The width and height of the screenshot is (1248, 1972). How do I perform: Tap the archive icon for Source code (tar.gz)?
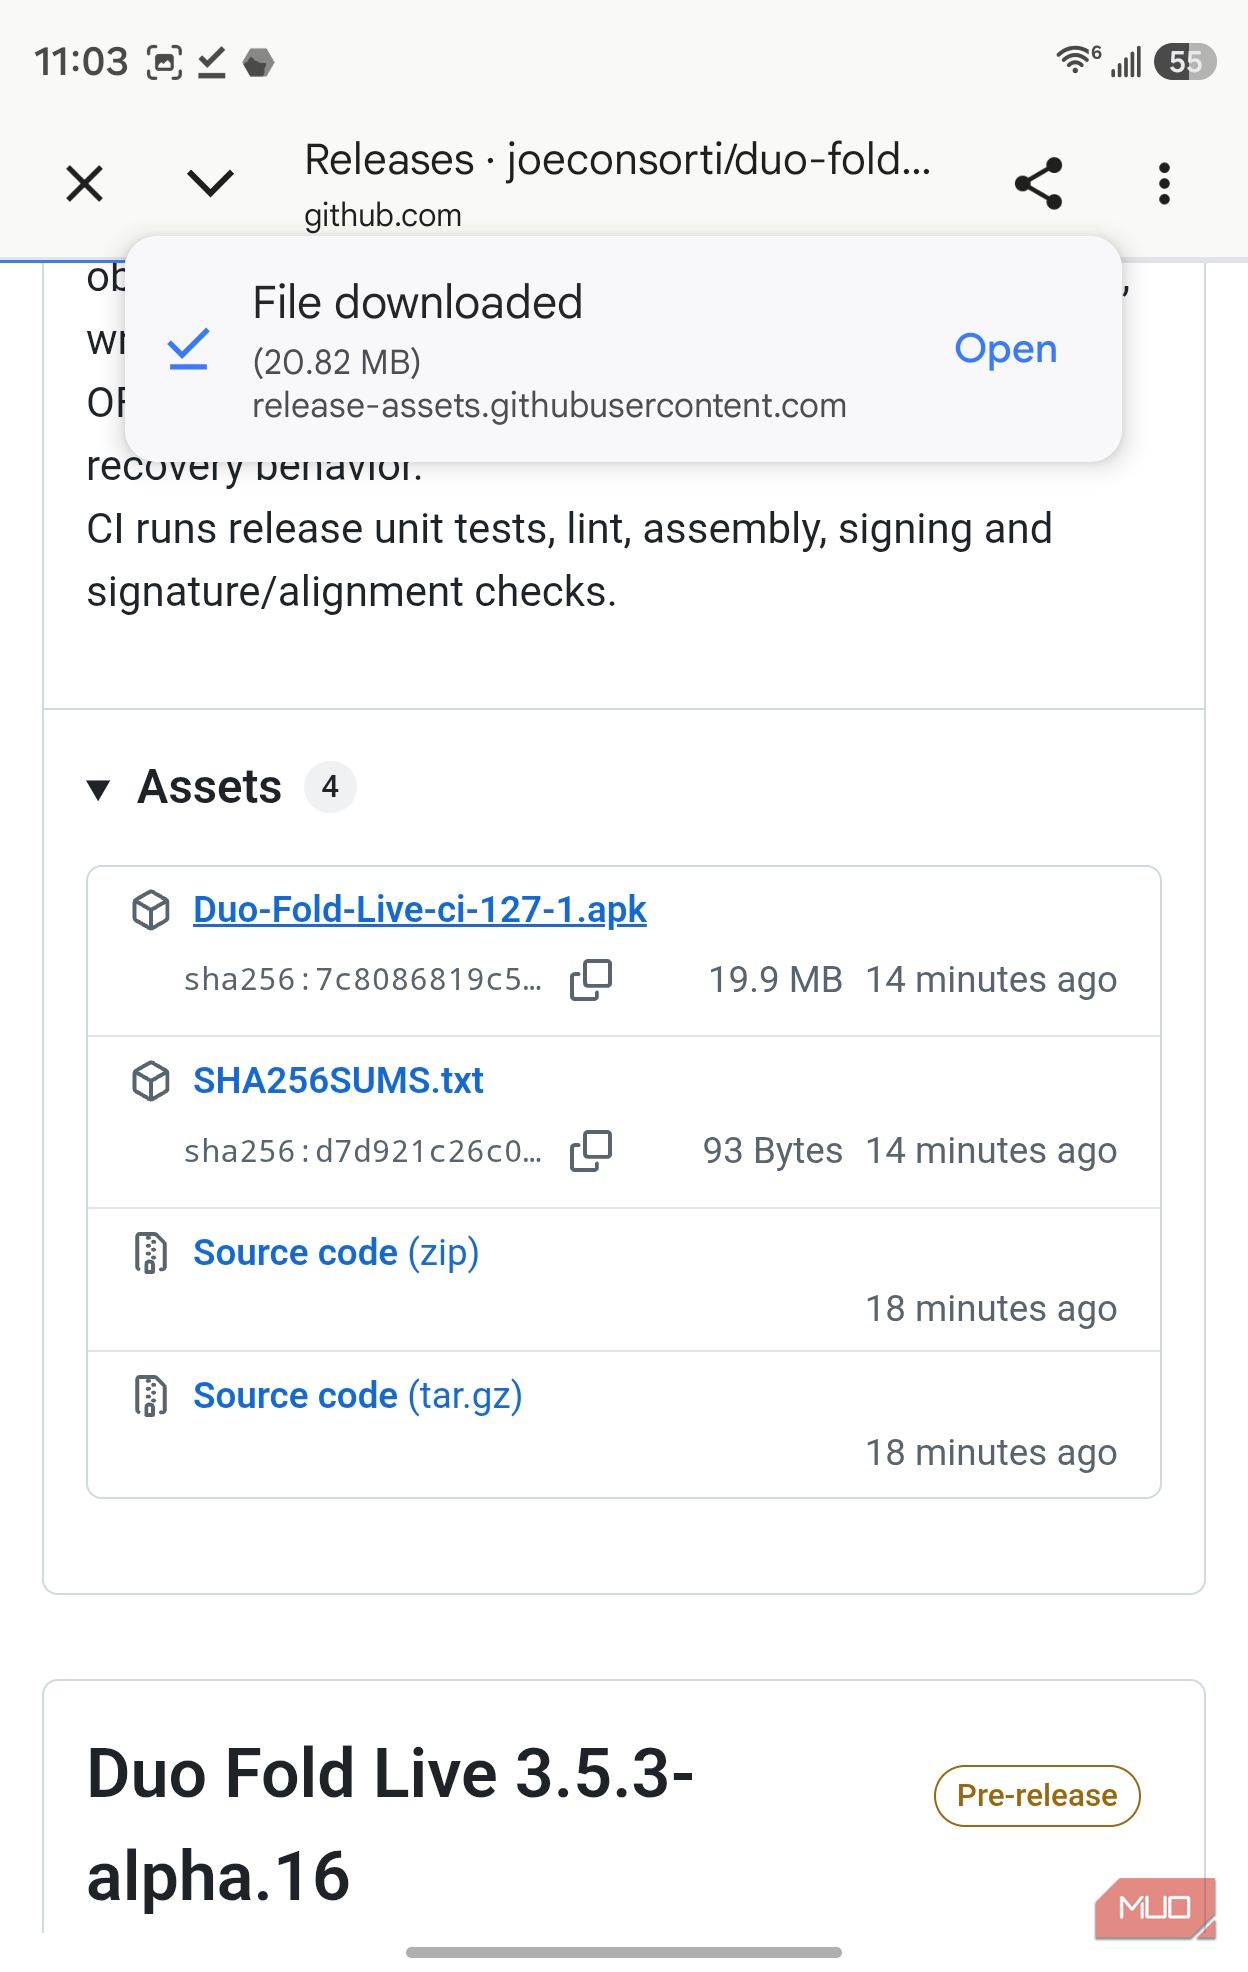[x=151, y=1396]
